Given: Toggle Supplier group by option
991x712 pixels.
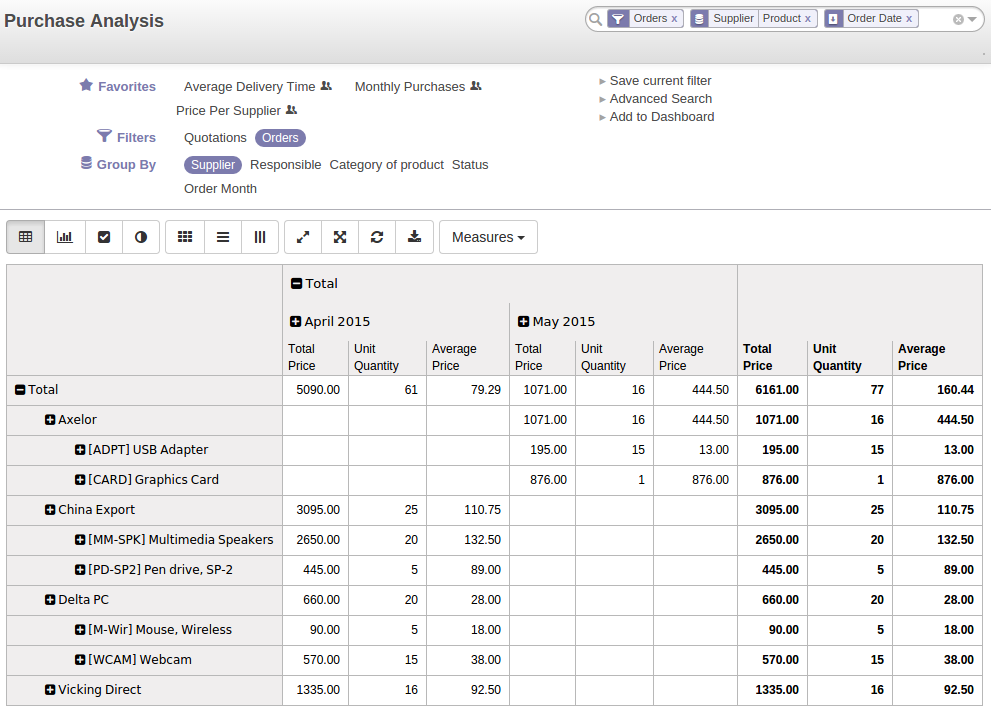Looking at the screenshot, I should point(213,165).
